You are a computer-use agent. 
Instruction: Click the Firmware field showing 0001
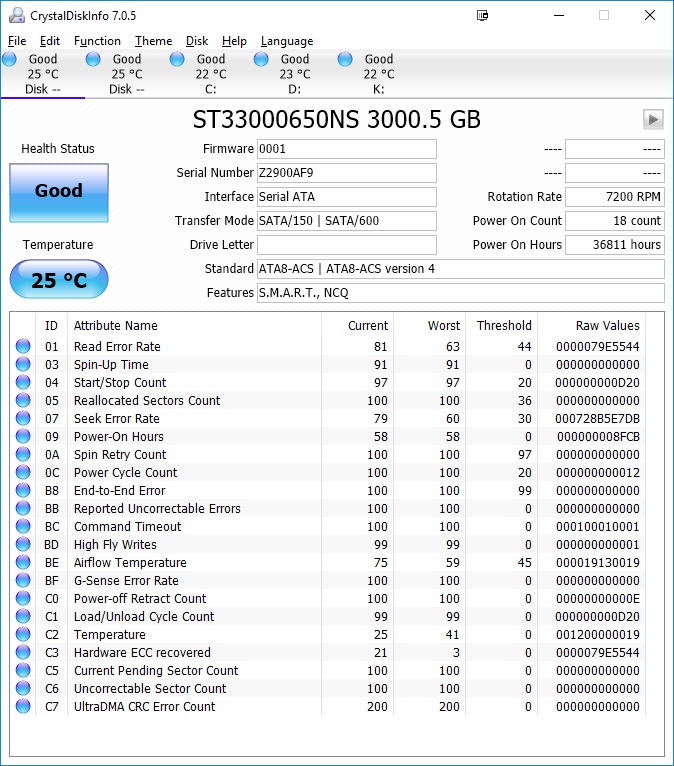tap(347, 149)
